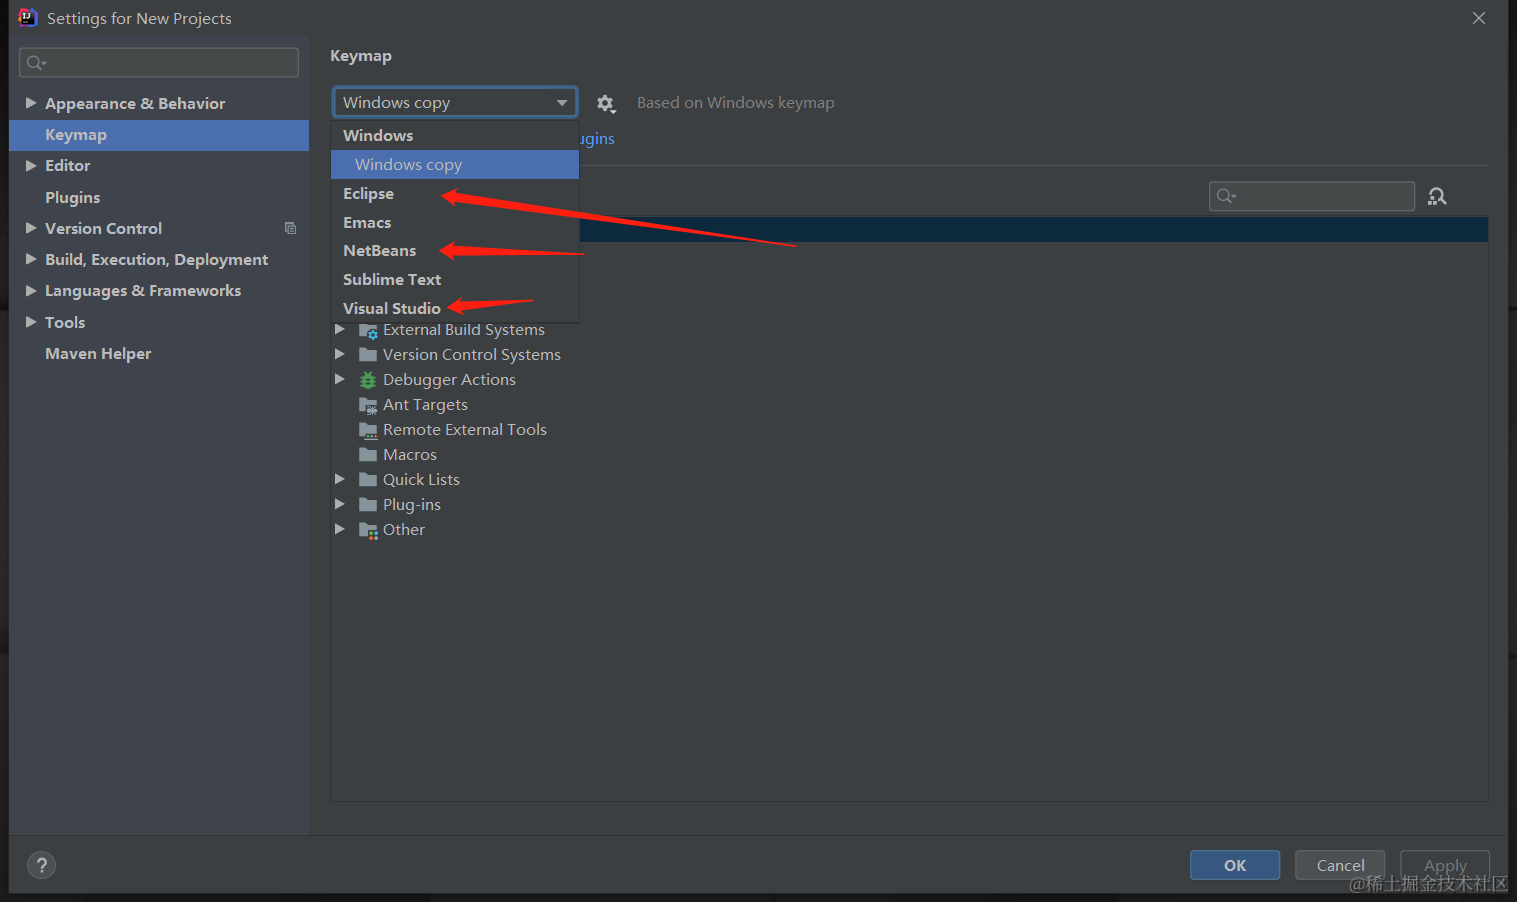
Task: Expand the Other tree node
Action: (340, 529)
